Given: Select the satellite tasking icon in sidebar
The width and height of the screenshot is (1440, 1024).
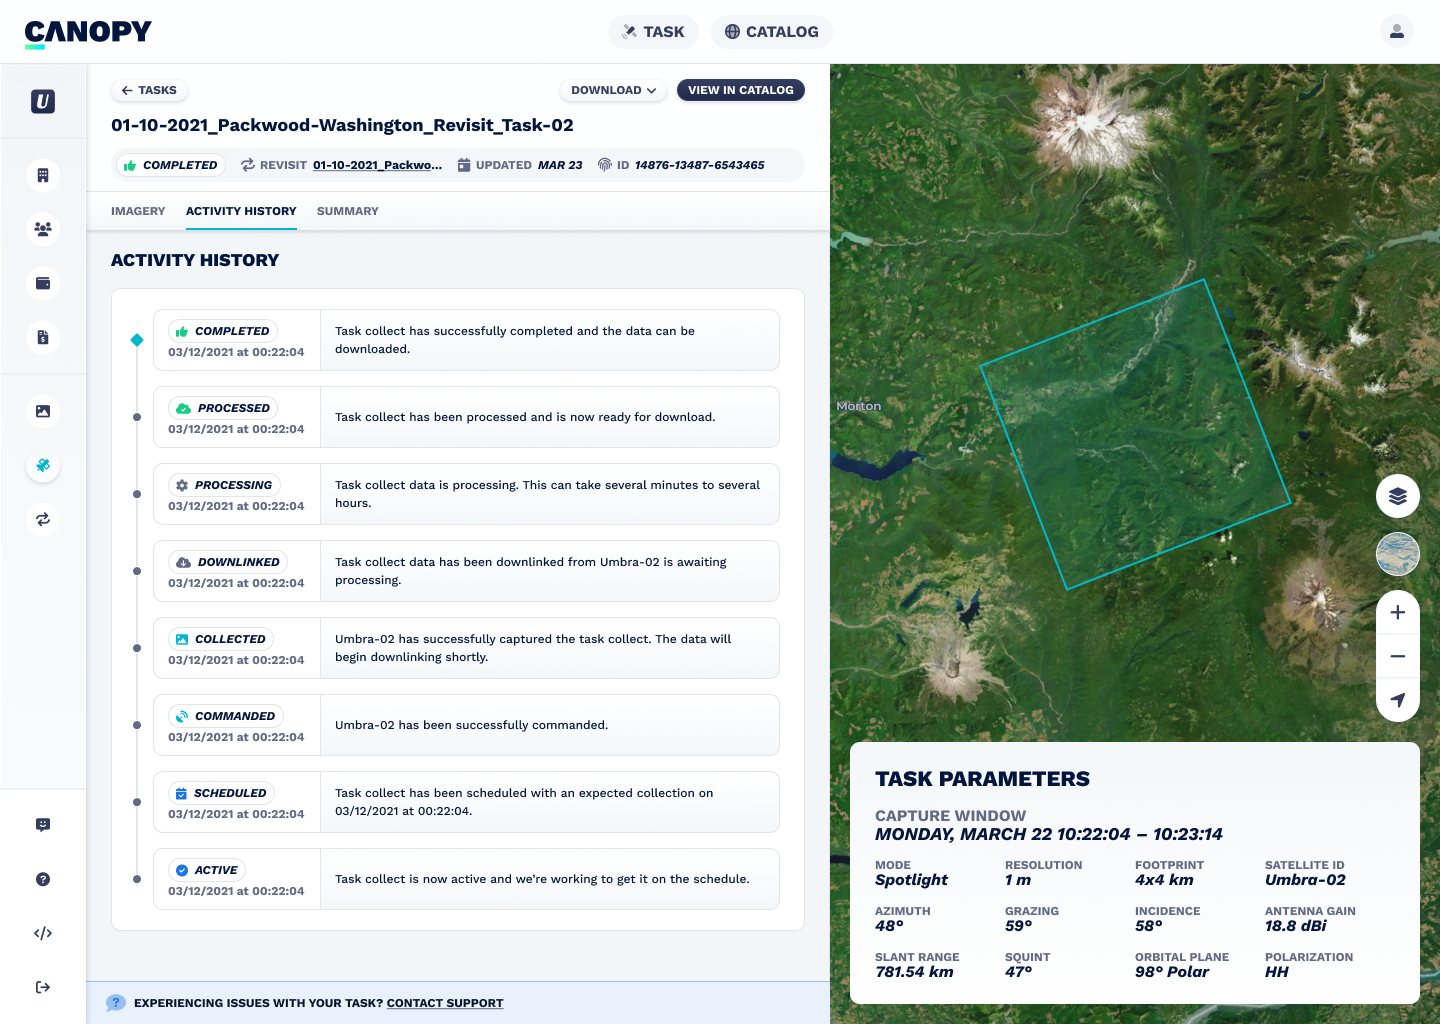Looking at the screenshot, I should pyautogui.click(x=43, y=465).
